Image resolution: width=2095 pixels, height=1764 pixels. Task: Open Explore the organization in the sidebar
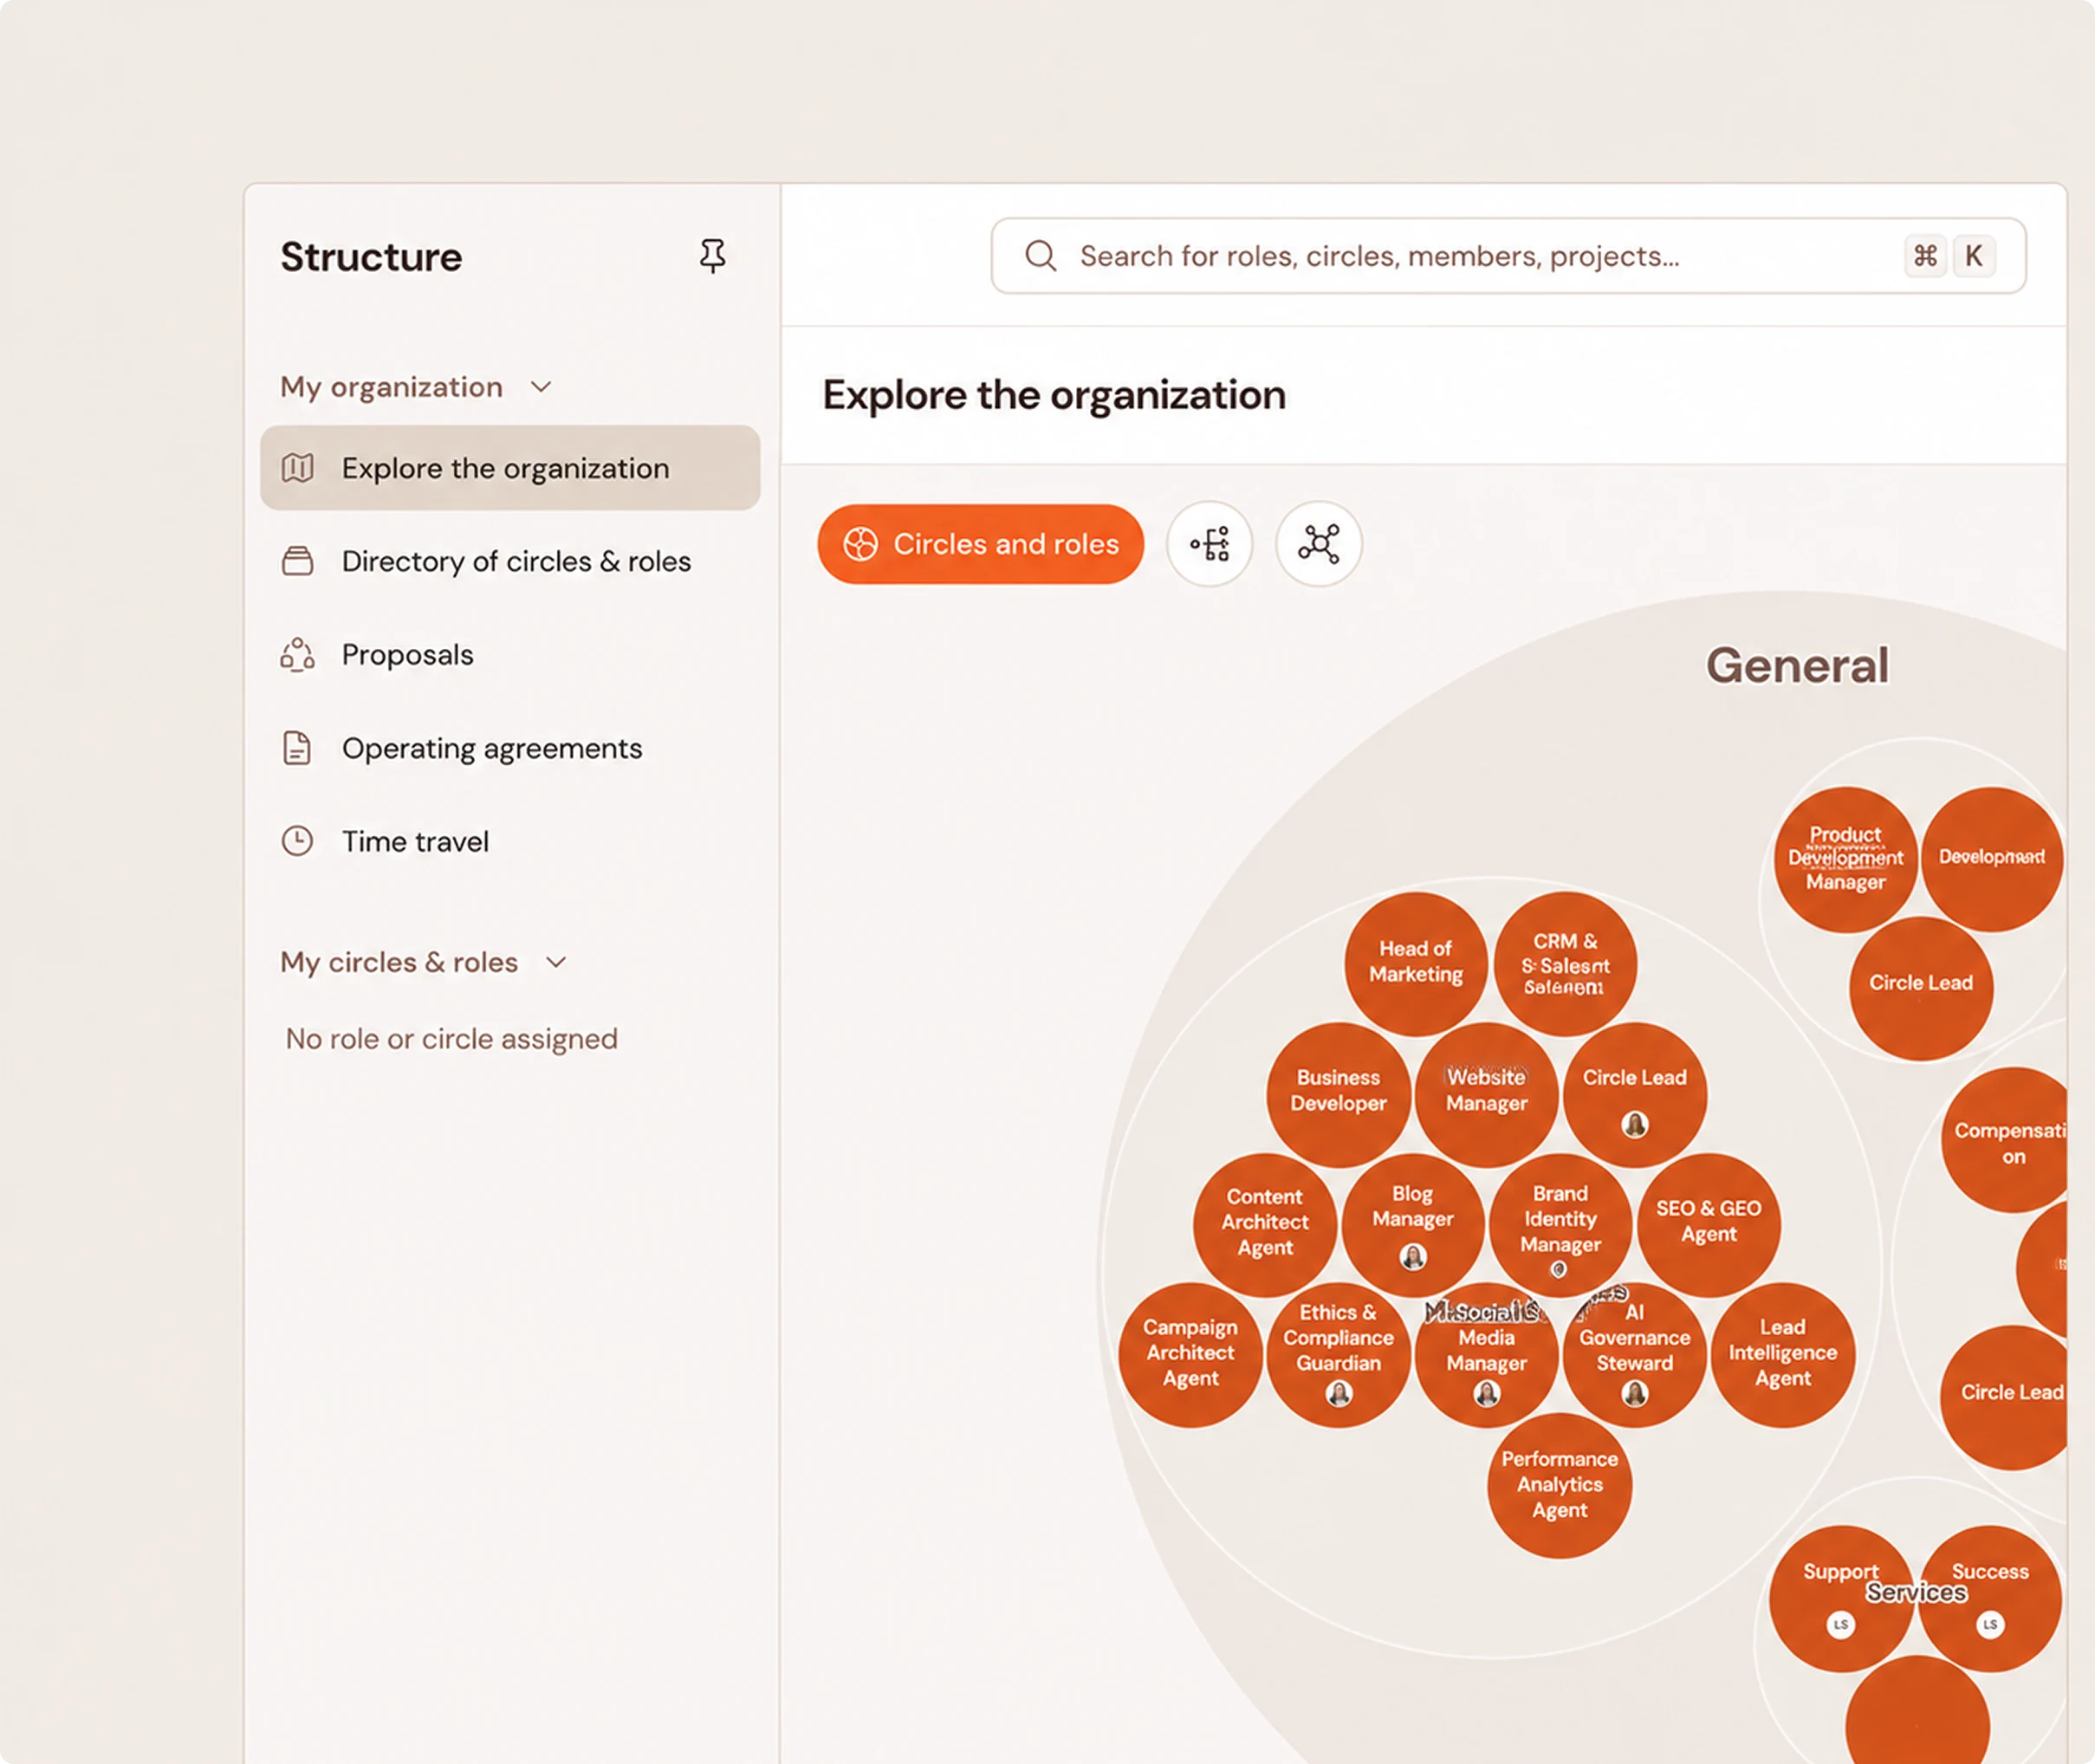[510, 468]
